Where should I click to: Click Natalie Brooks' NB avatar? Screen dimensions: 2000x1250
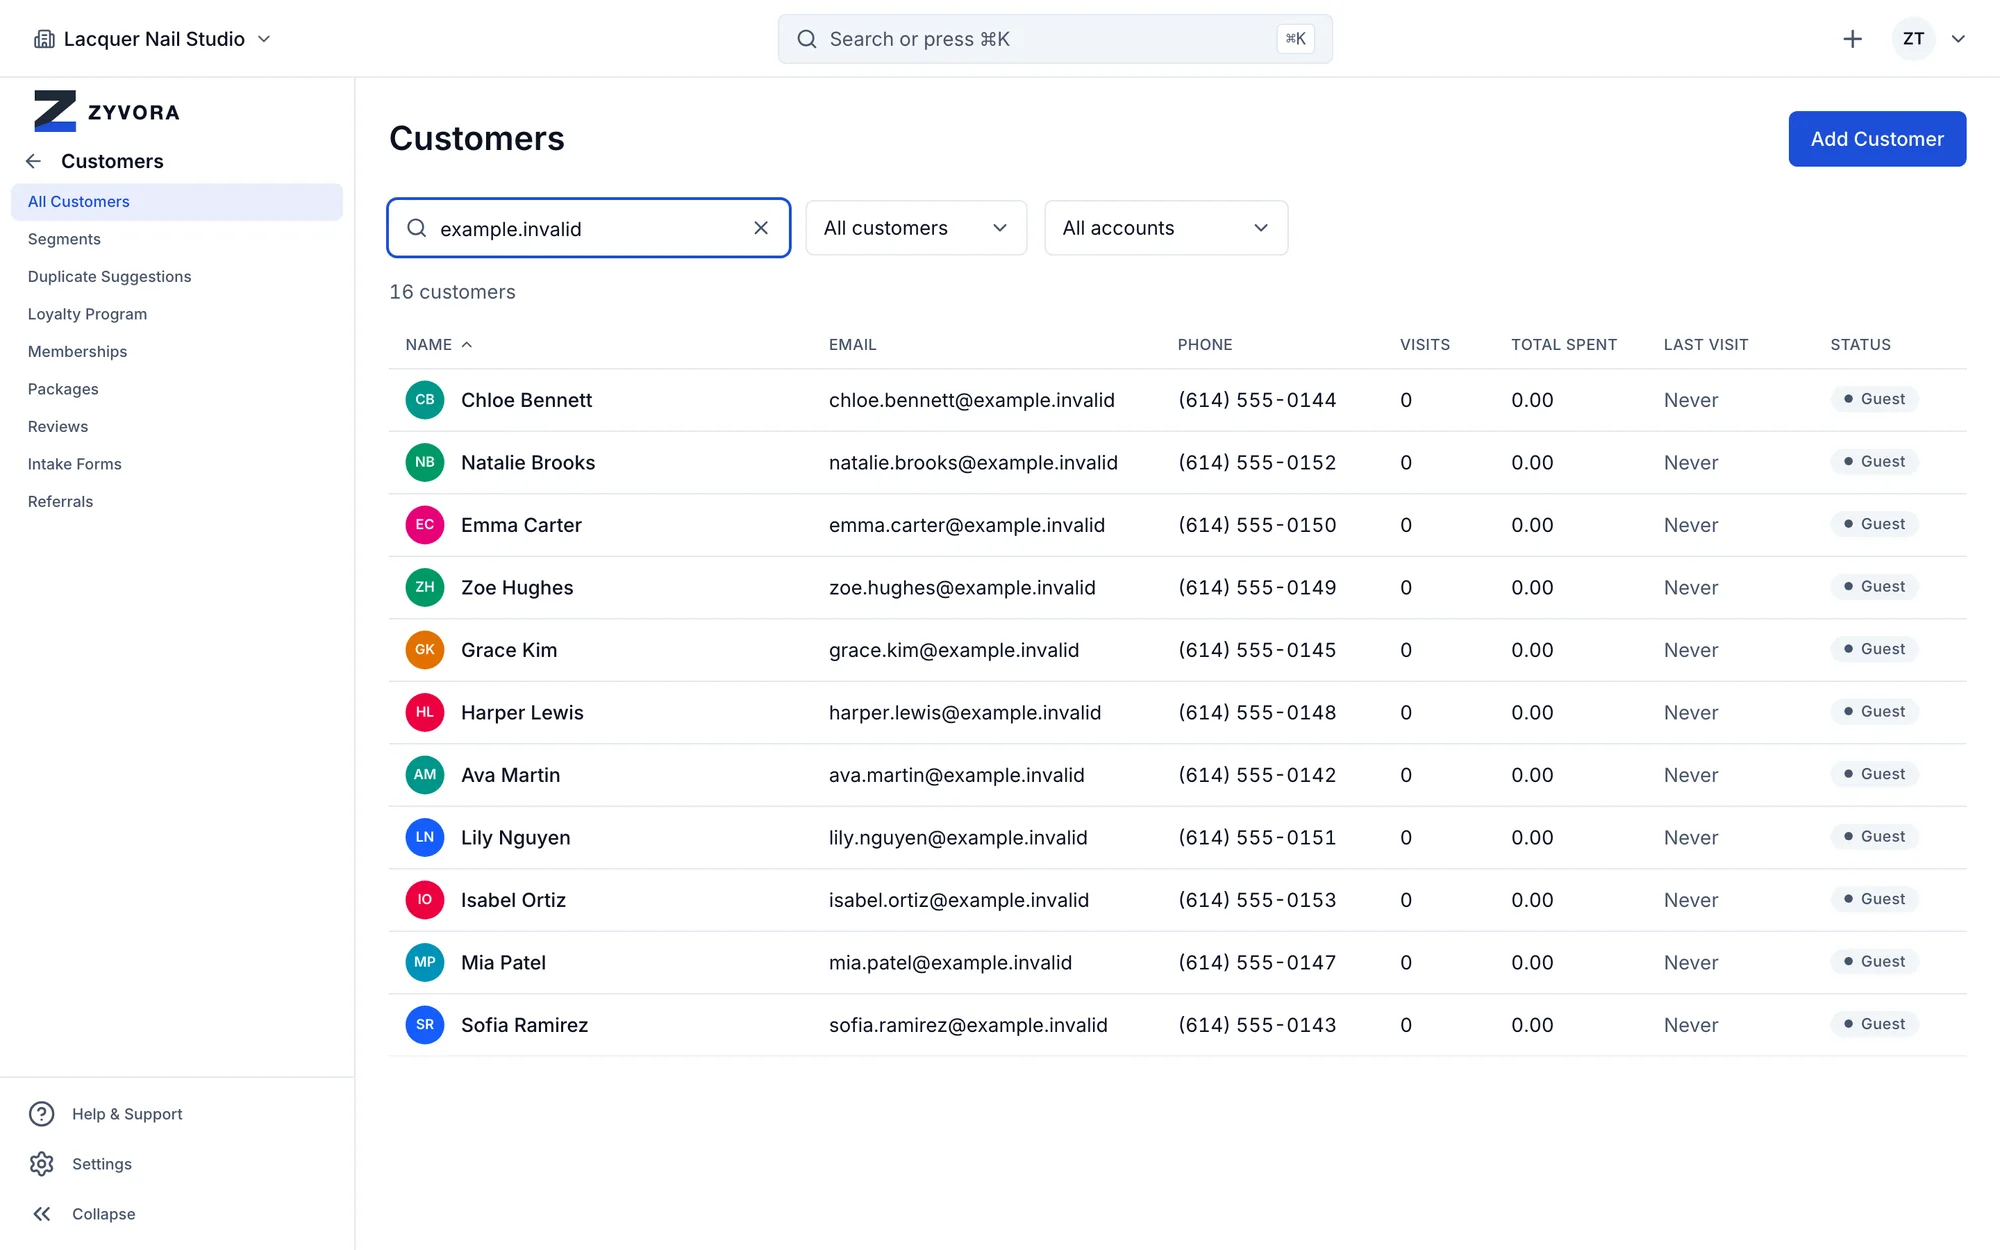[x=425, y=462]
